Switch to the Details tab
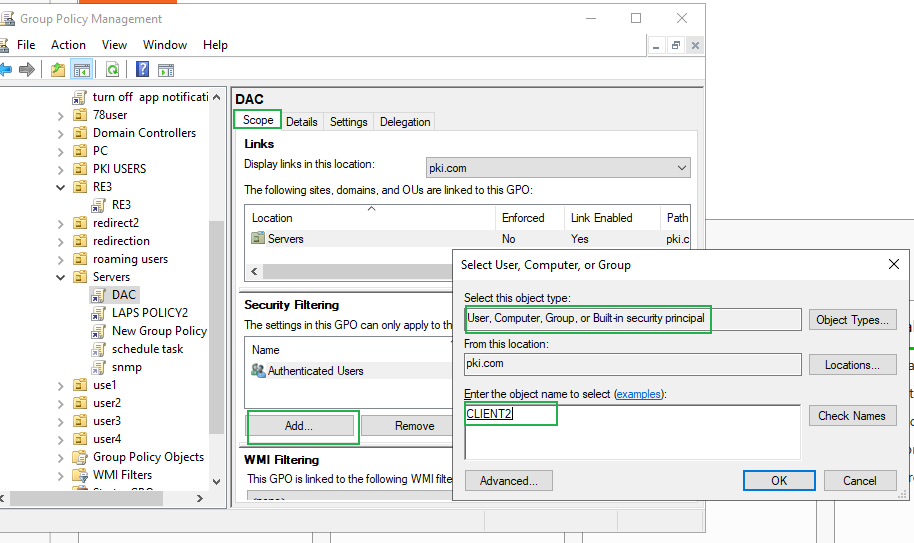Viewport: 914px width, 543px height. pos(301,122)
